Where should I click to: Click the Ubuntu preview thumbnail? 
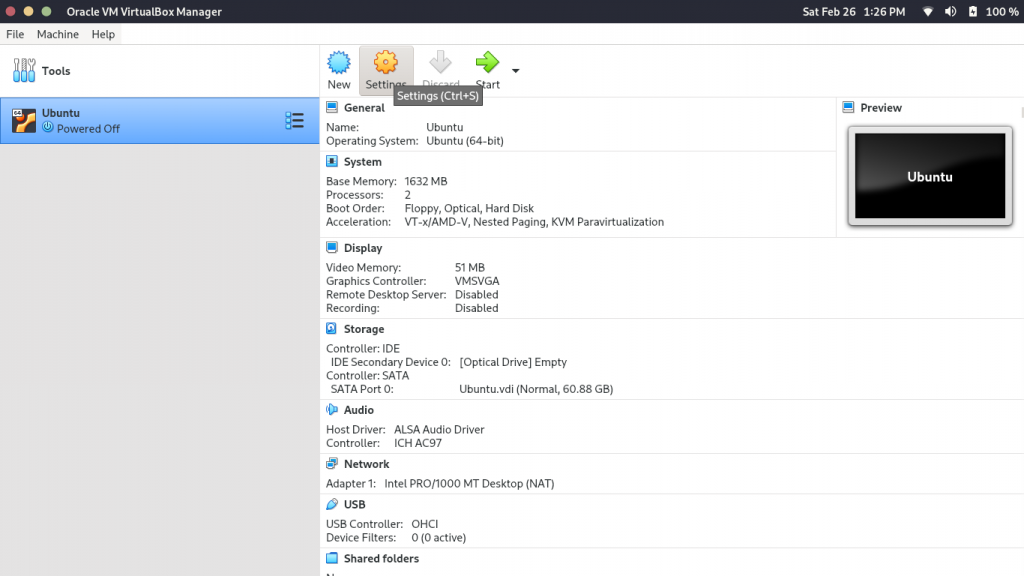929,177
